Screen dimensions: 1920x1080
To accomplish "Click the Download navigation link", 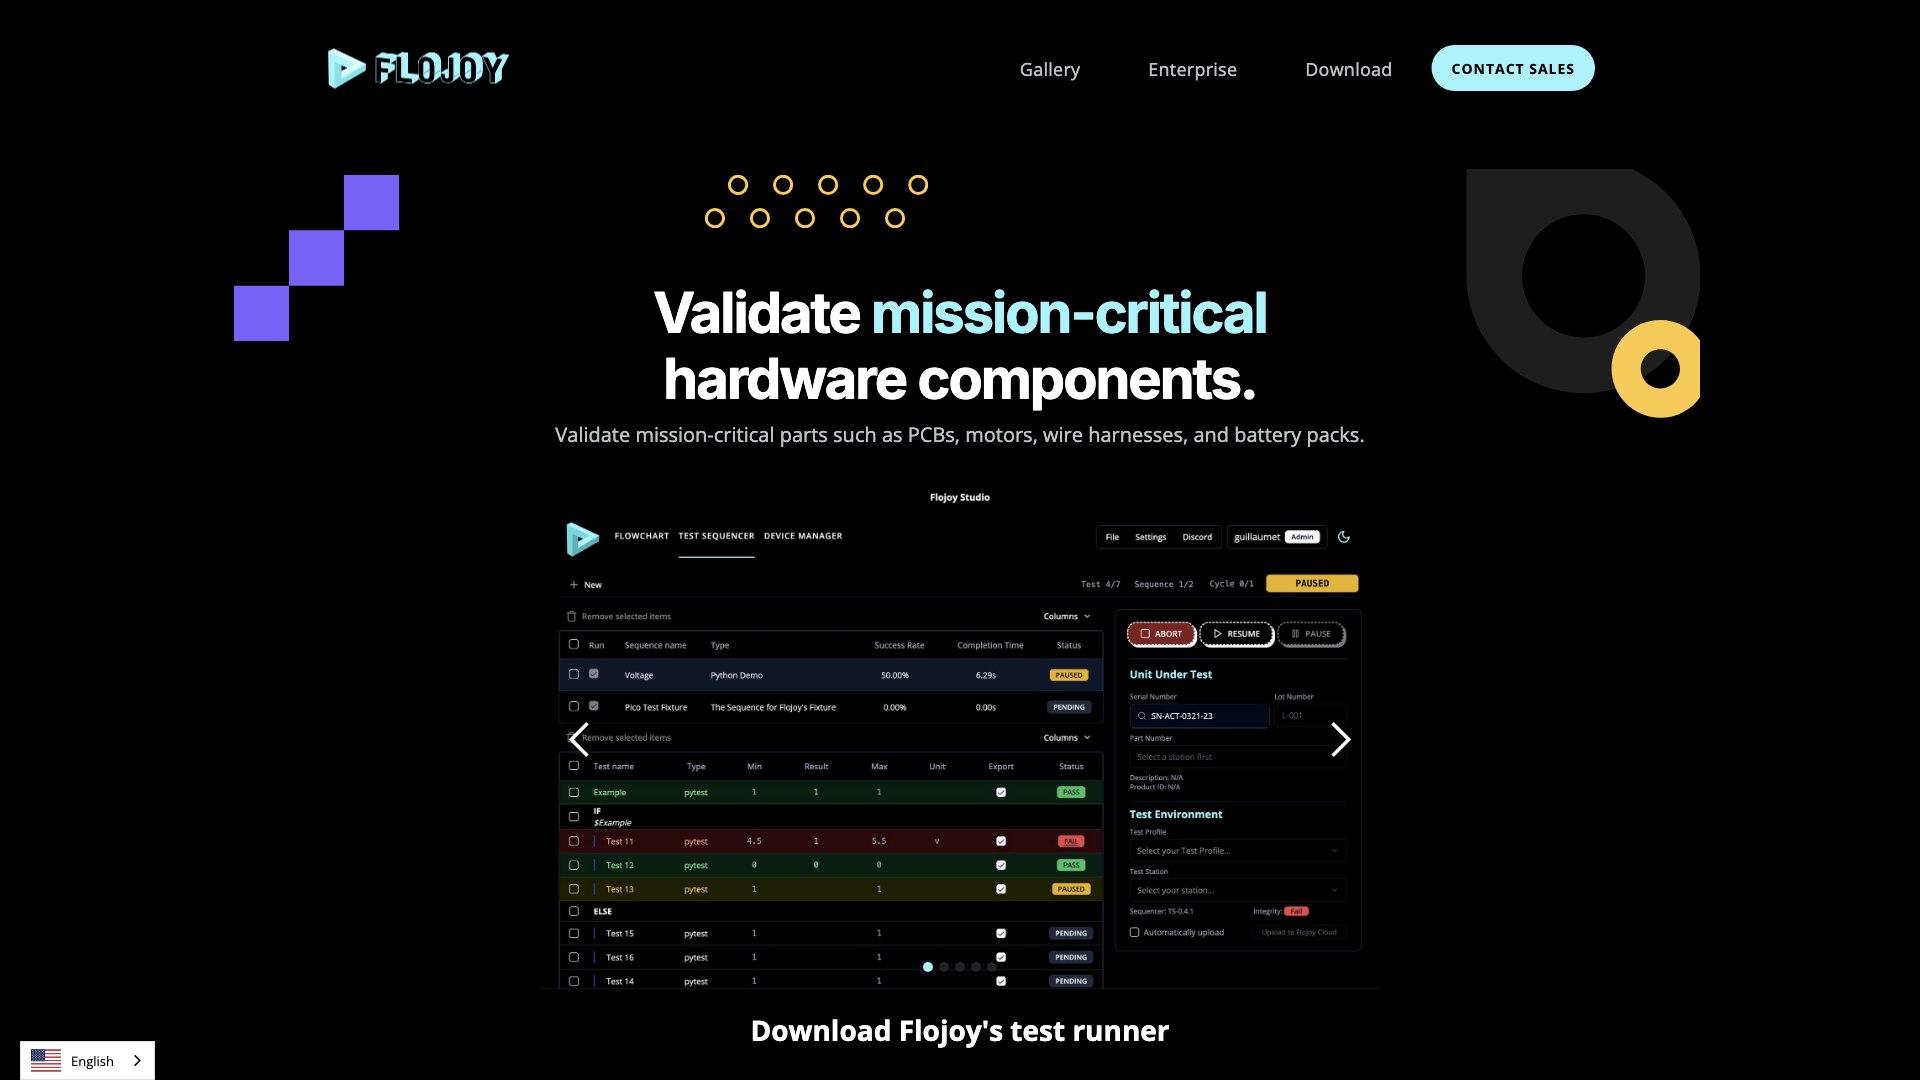I will [1348, 69].
